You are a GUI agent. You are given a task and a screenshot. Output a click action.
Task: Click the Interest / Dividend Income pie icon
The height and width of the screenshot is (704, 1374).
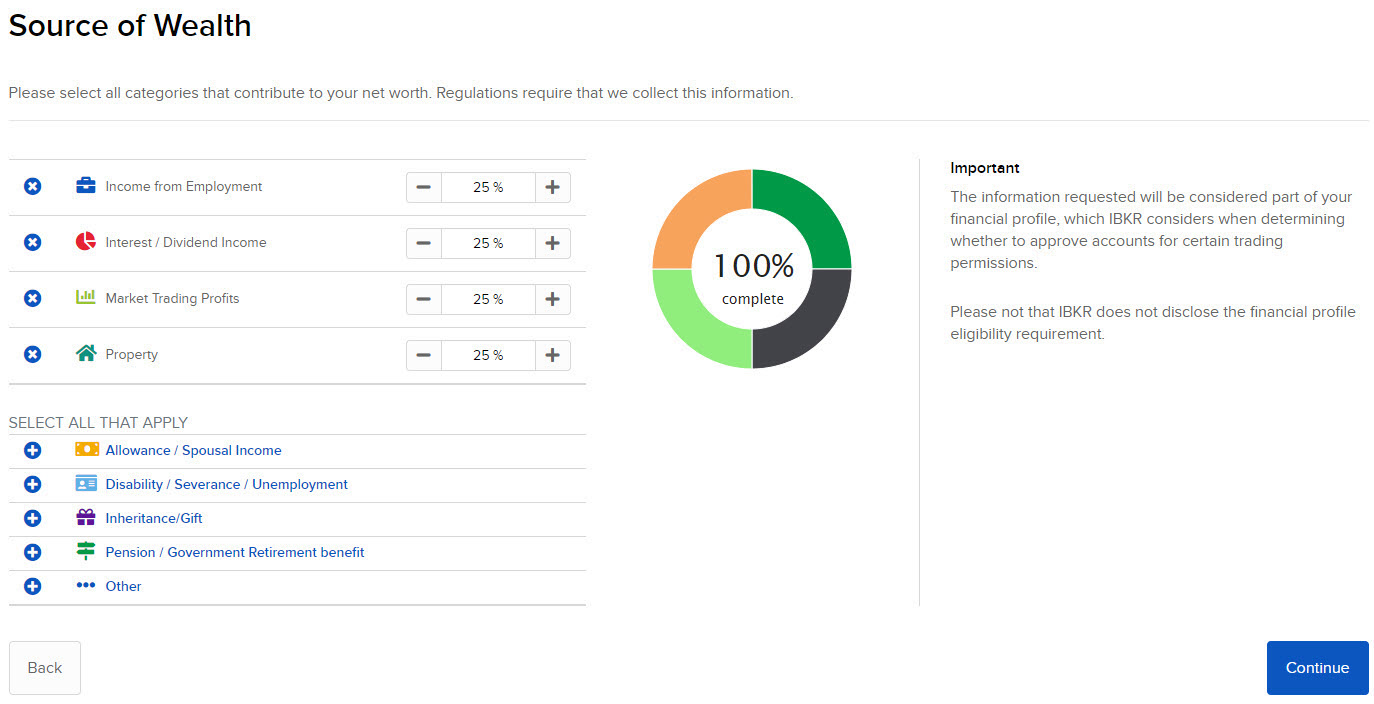point(85,242)
